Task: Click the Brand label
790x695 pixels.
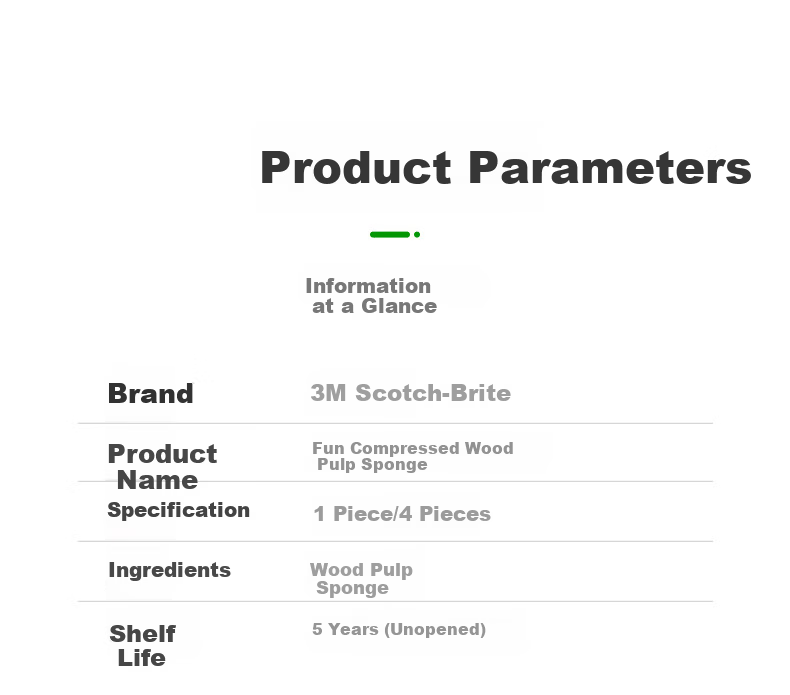Action: point(151,394)
